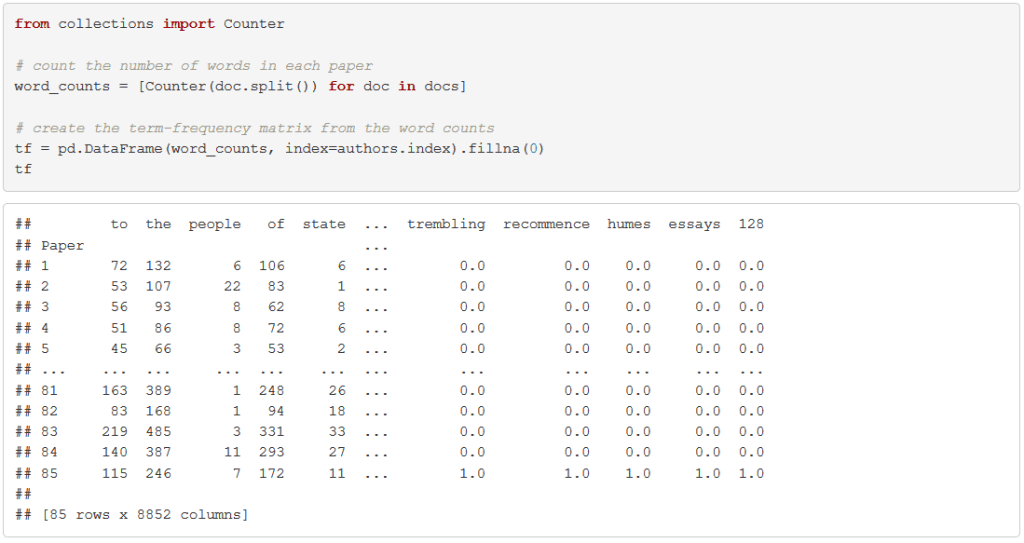Click the value 485 in row 83
This screenshot has height=543, width=1024.
point(158,432)
